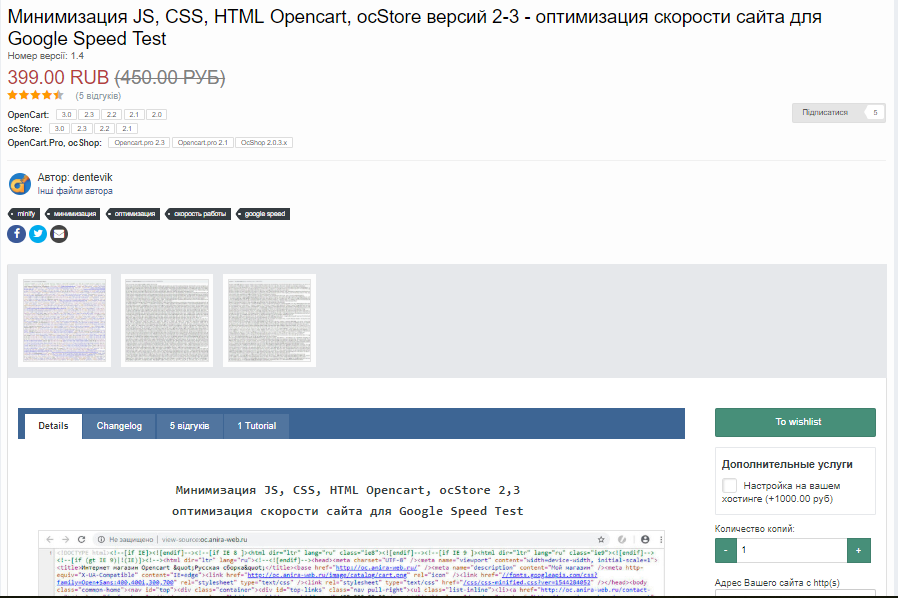Click the 'минимизация' tag

pos(73,214)
